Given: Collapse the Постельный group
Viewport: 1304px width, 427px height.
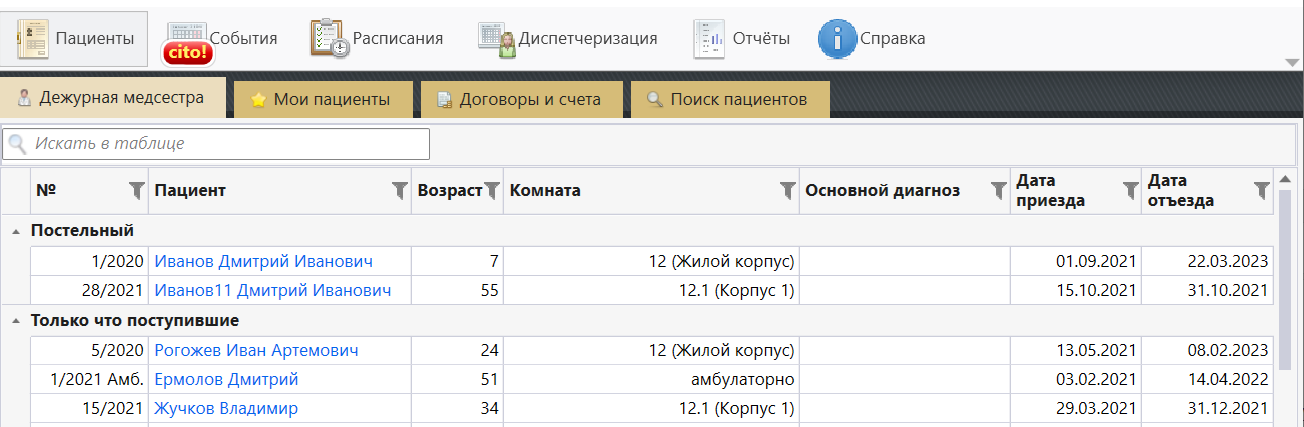Looking at the screenshot, I should point(15,231).
